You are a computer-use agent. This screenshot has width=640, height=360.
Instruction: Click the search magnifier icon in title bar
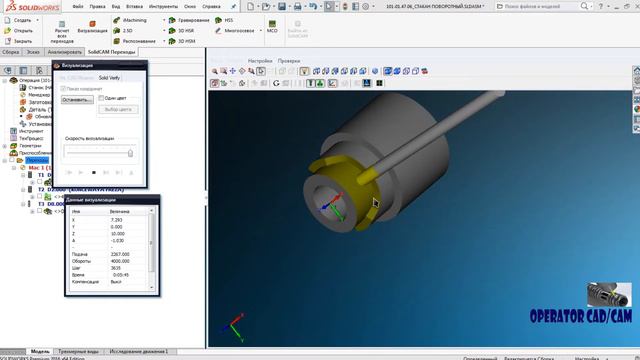(584, 6)
